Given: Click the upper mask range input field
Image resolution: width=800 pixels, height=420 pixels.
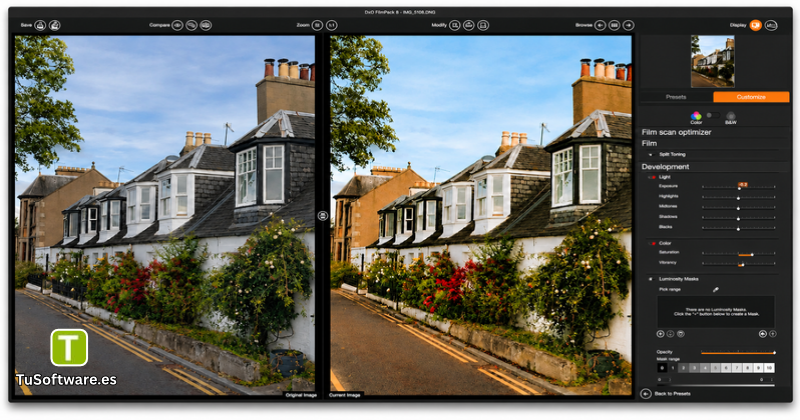Looking at the screenshot, I should click(x=767, y=380).
